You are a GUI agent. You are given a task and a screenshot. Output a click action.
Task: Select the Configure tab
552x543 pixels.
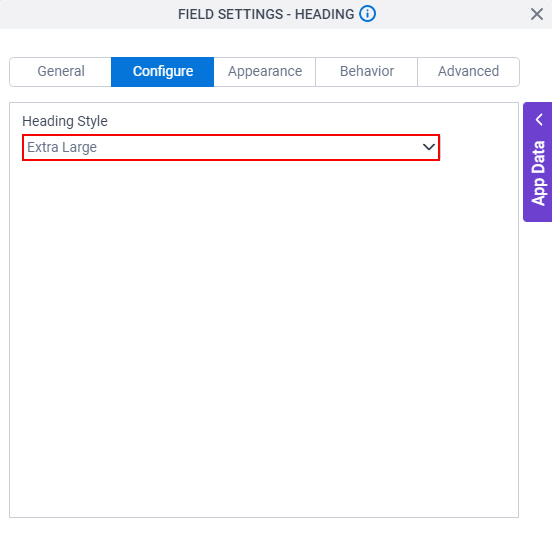pyautogui.click(x=163, y=71)
